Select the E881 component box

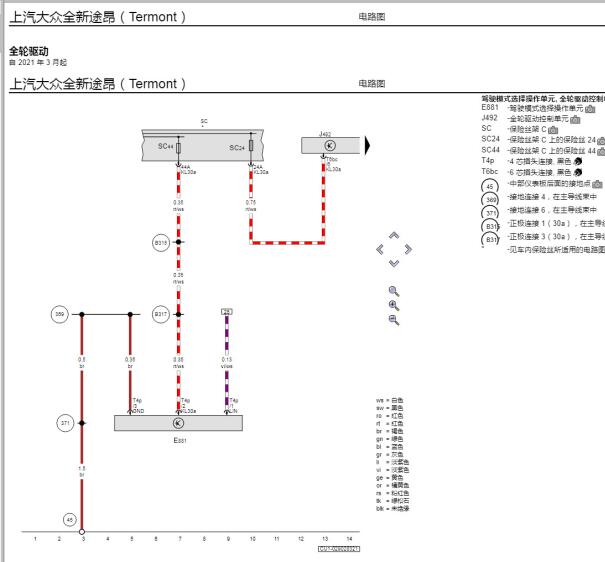(x=178, y=423)
